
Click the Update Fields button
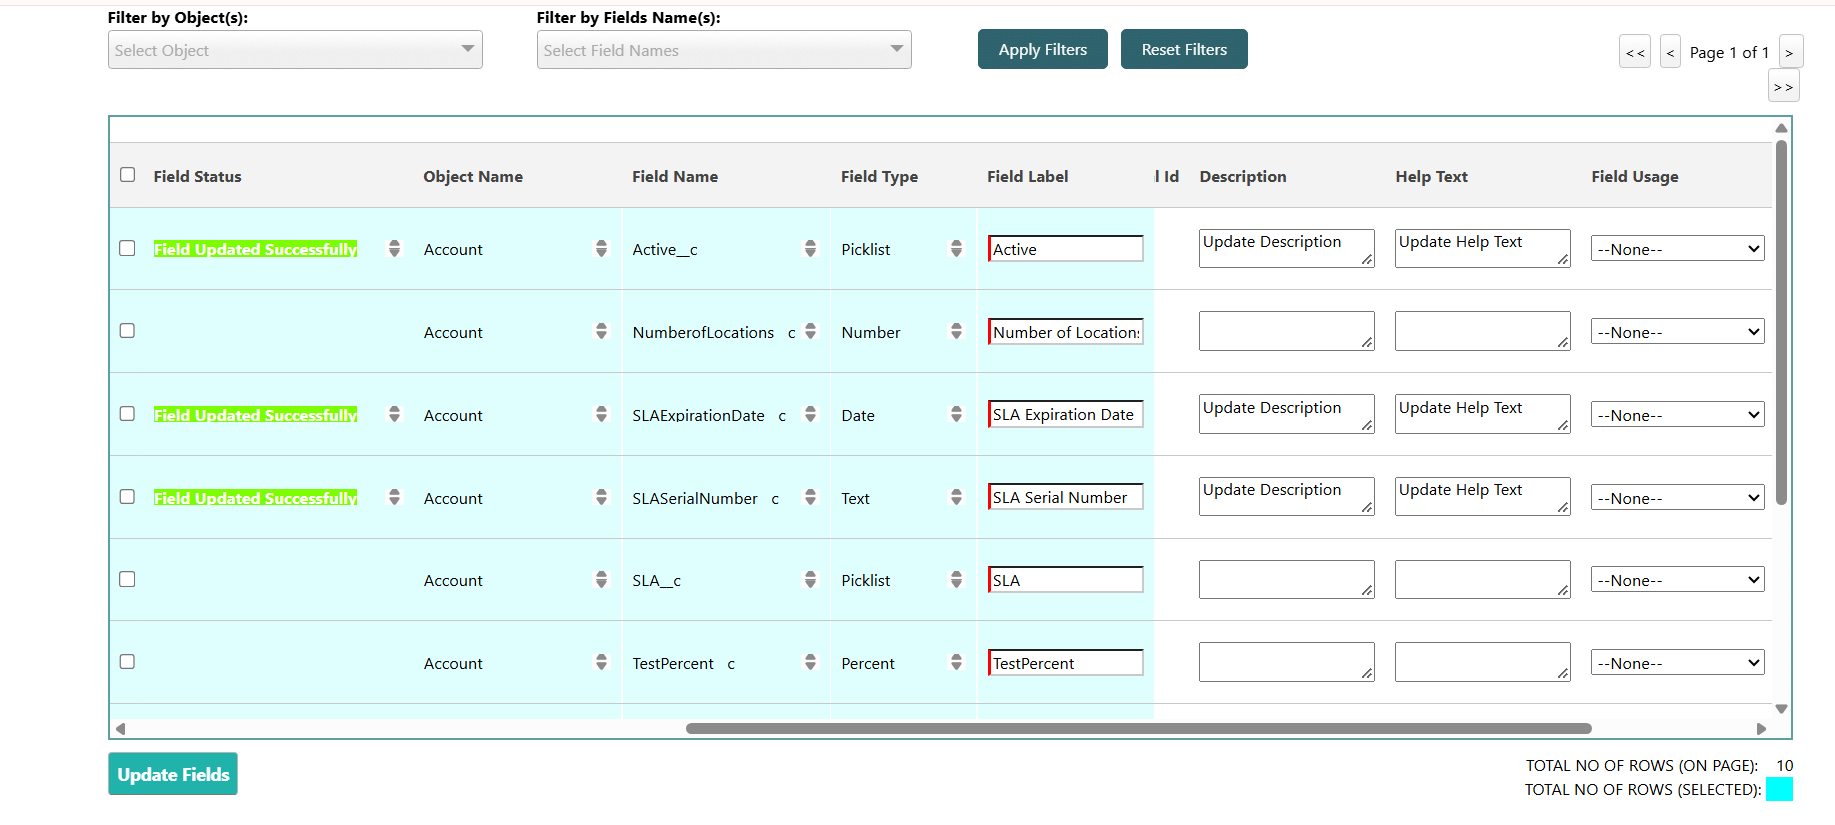(x=173, y=774)
